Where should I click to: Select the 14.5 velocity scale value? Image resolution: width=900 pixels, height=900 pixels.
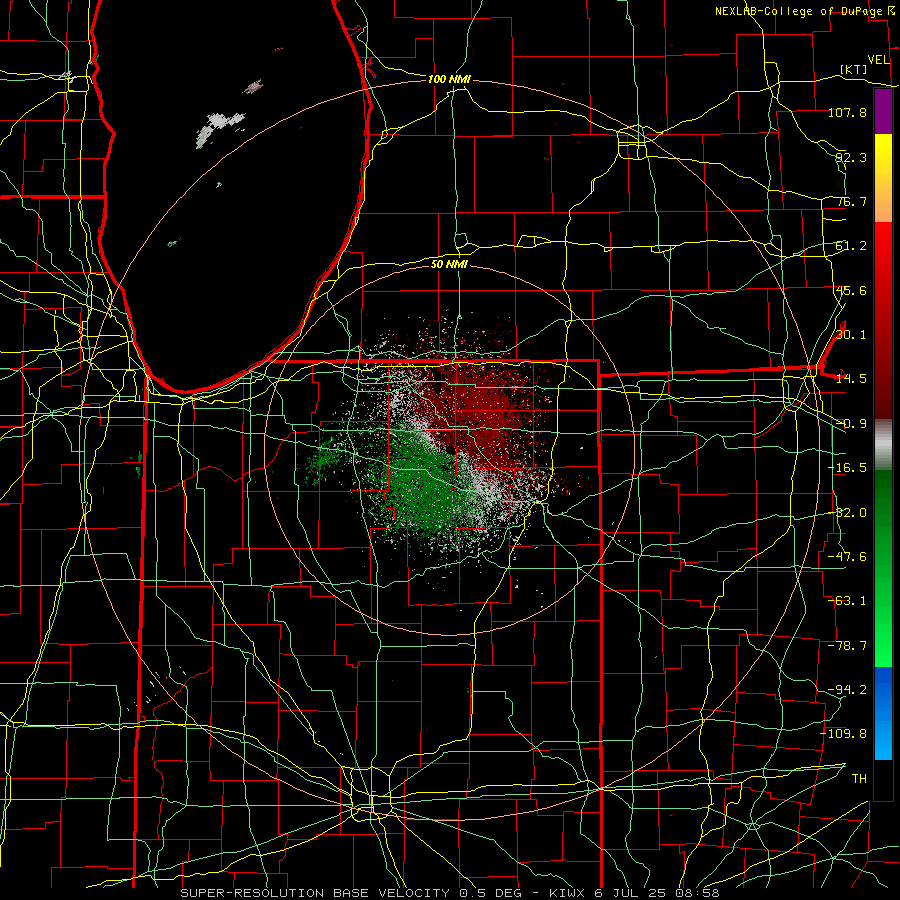tap(851, 379)
